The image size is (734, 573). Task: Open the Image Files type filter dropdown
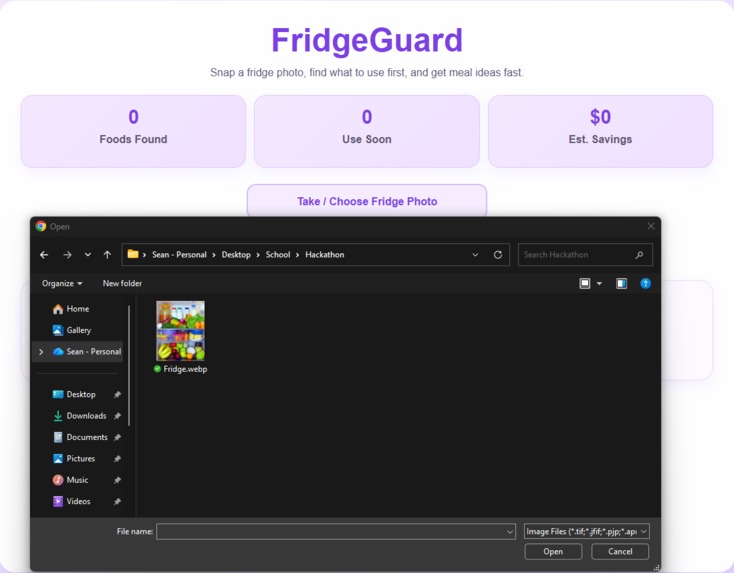tap(587, 531)
